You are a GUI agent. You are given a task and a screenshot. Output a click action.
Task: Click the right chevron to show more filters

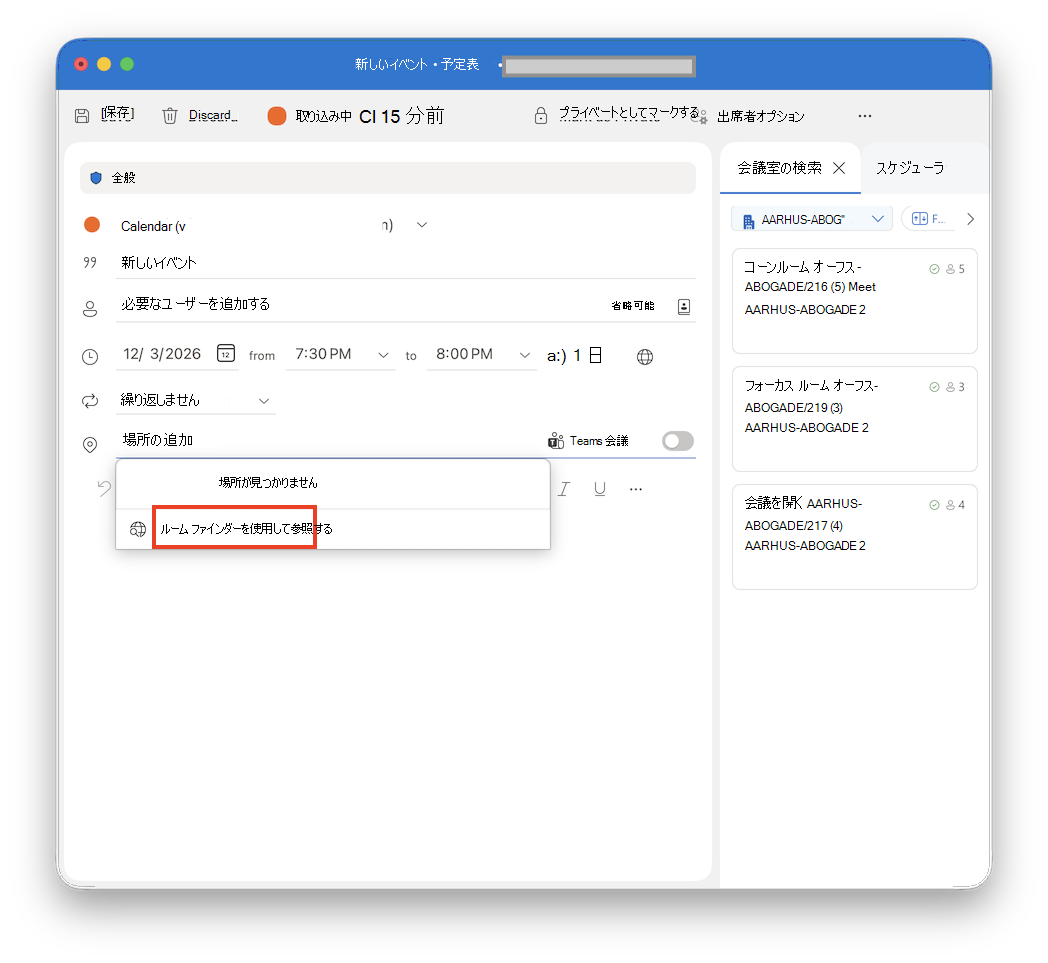(971, 219)
